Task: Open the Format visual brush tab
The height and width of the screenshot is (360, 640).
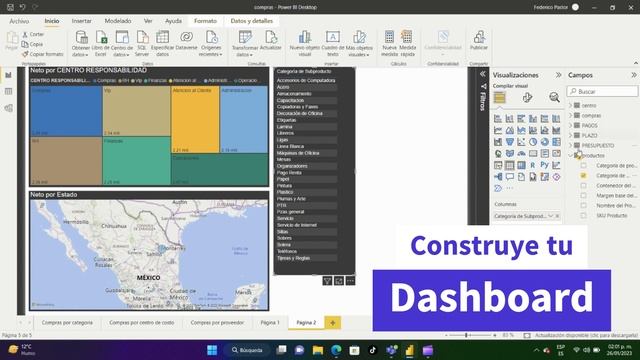Action: (527, 97)
